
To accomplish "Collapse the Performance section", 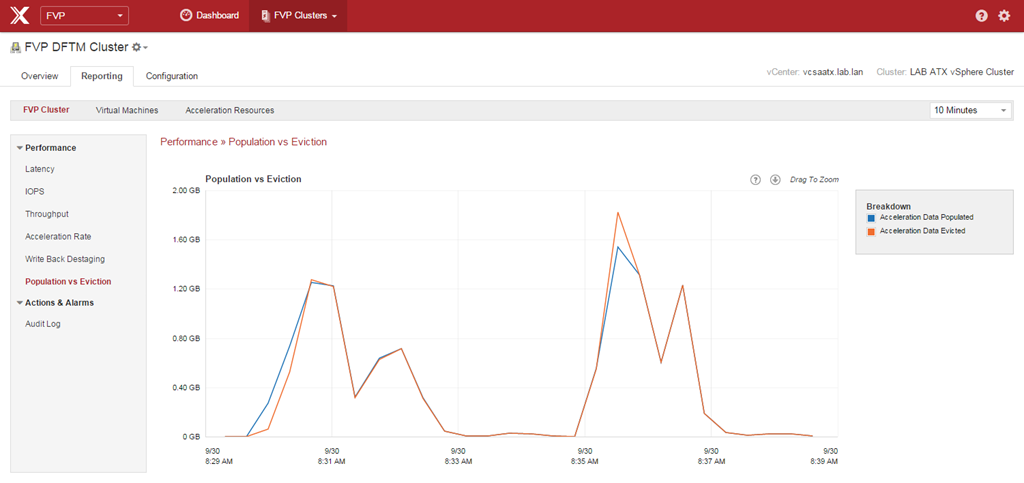I will pos(20,148).
